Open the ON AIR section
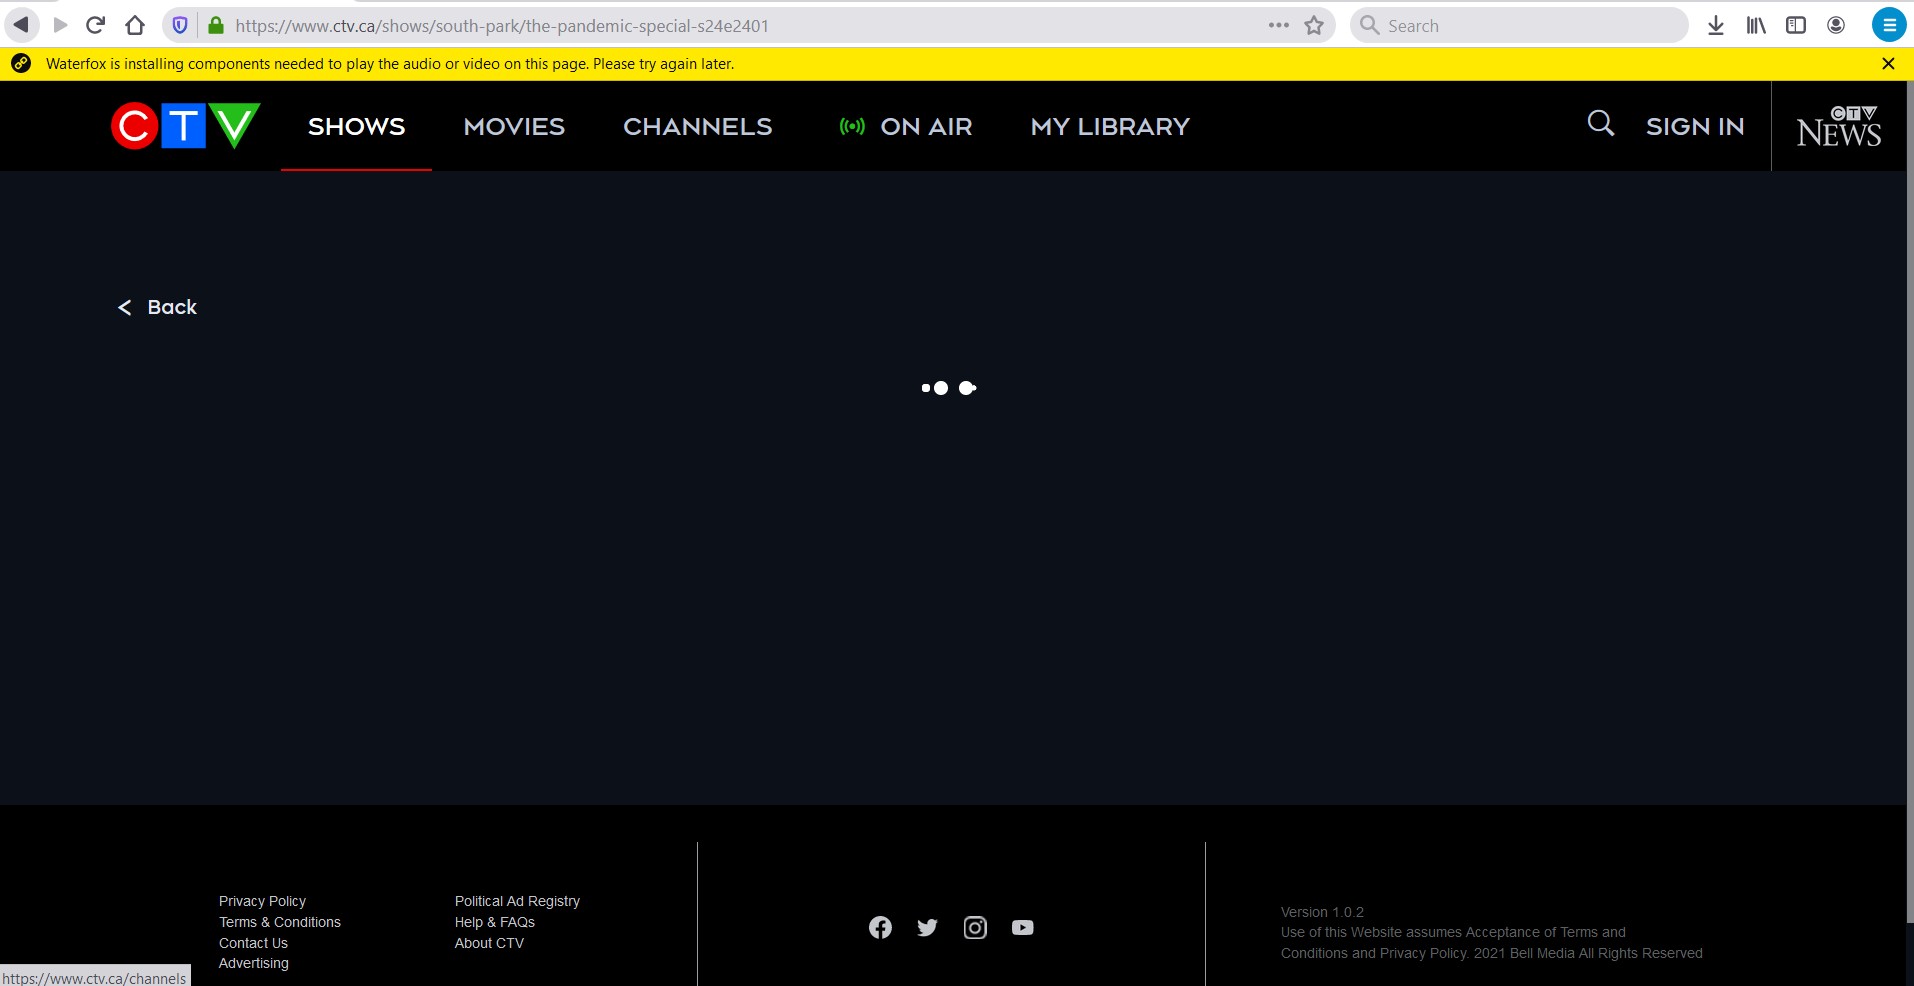1914x986 pixels. [904, 126]
